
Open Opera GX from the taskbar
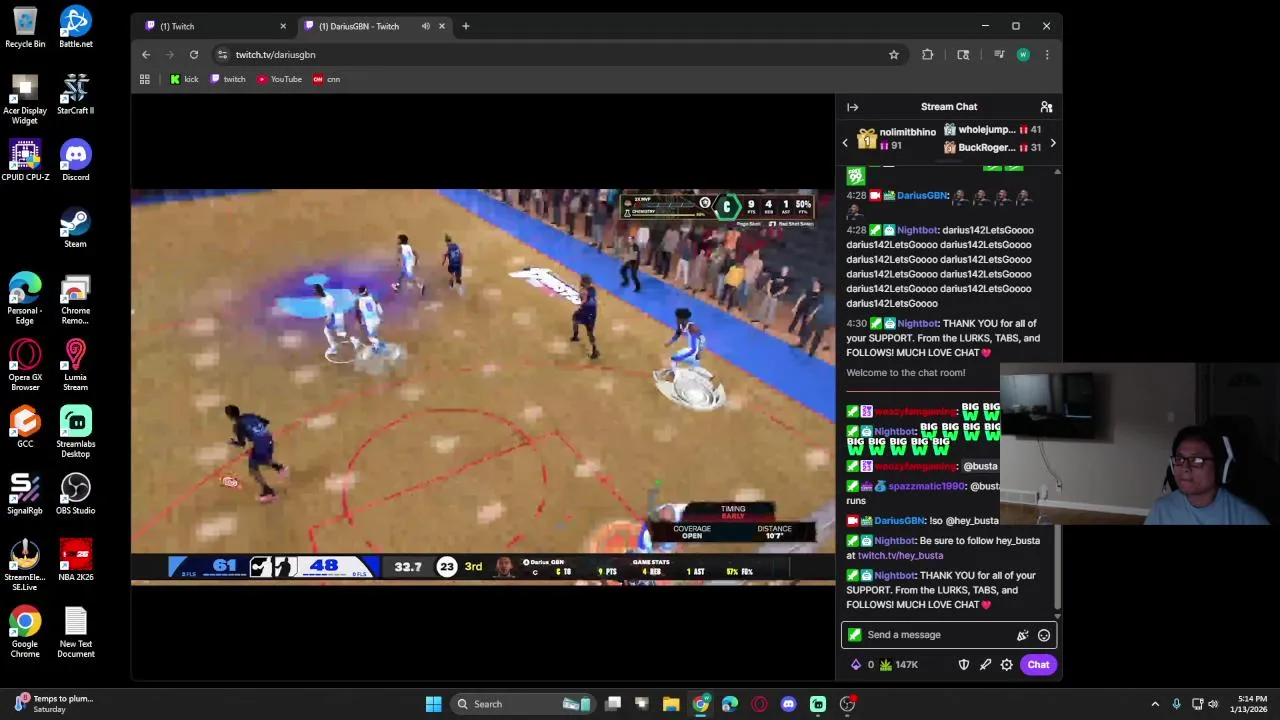759,704
